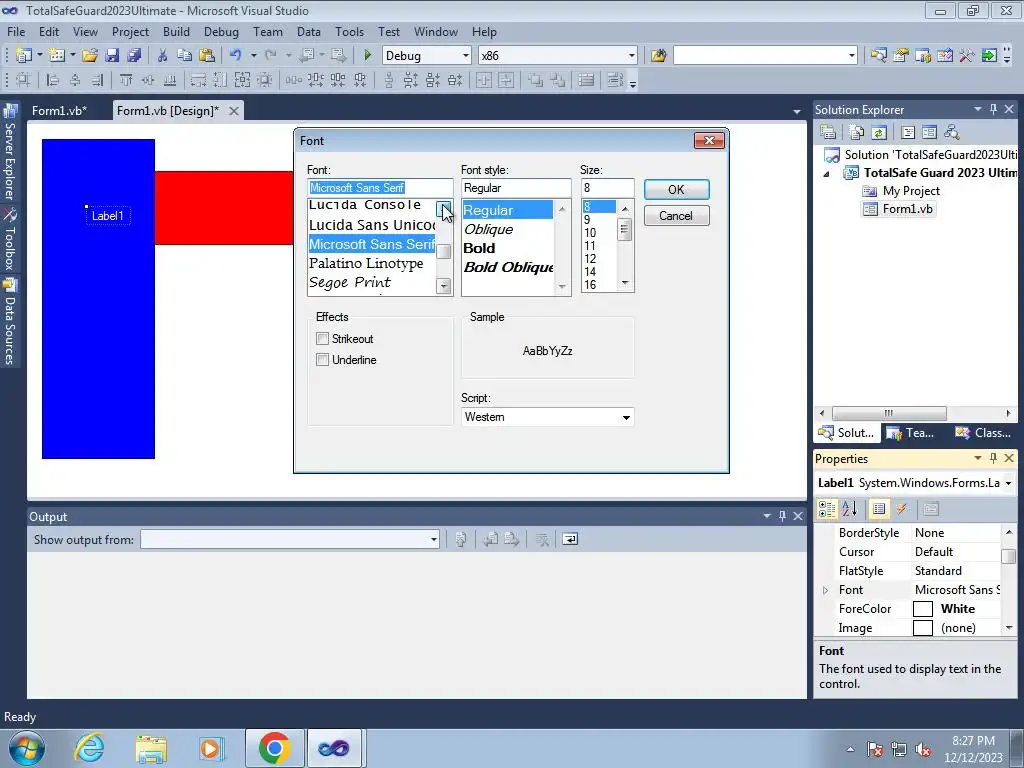Click the Image property swatch box in Properties
1024x768 pixels.
coord(922,628)
